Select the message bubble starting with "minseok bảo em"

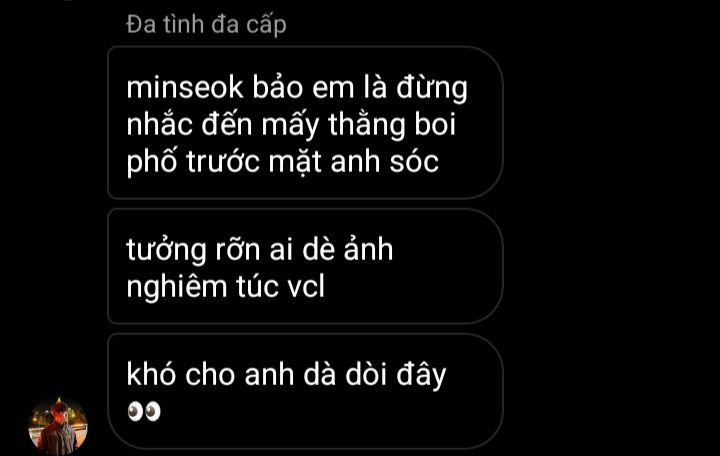point(305,123)
